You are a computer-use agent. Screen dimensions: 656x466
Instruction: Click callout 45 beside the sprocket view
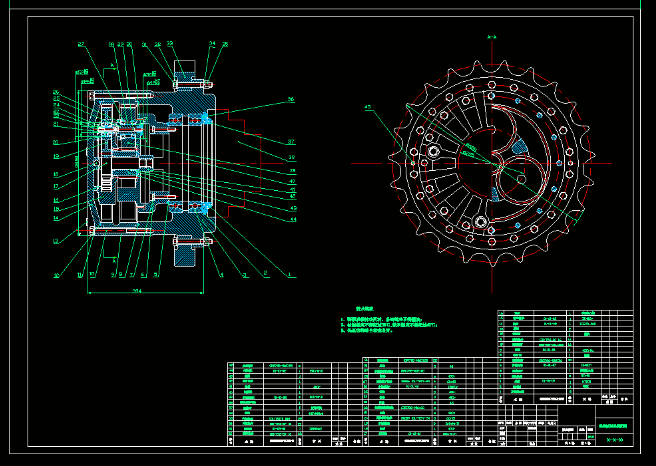368,107
